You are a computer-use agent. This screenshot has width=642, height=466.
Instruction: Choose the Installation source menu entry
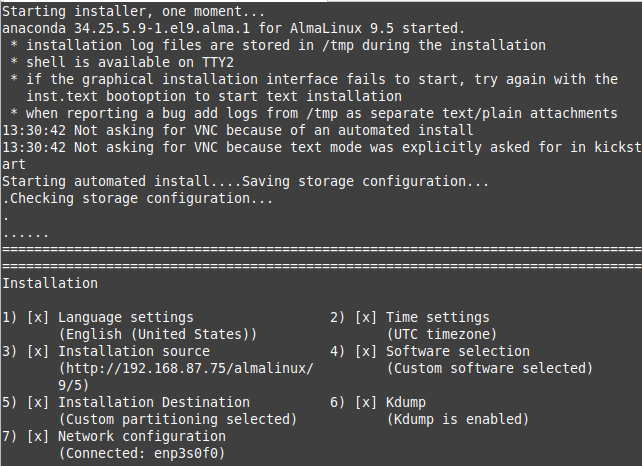(133, 351)
